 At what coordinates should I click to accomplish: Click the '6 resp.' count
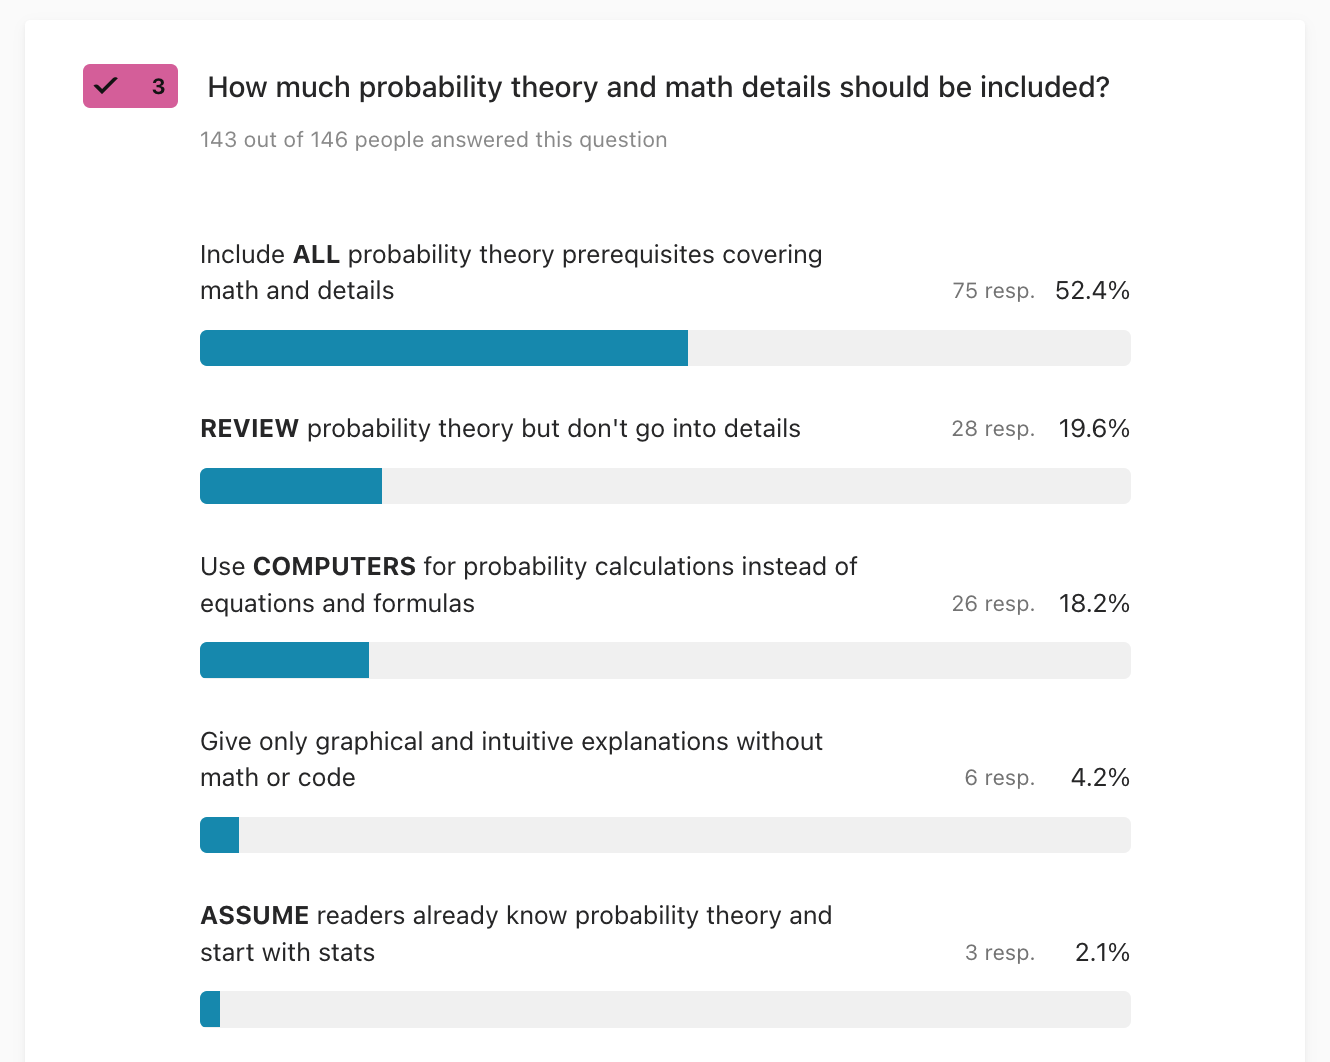tap(999, 778)
